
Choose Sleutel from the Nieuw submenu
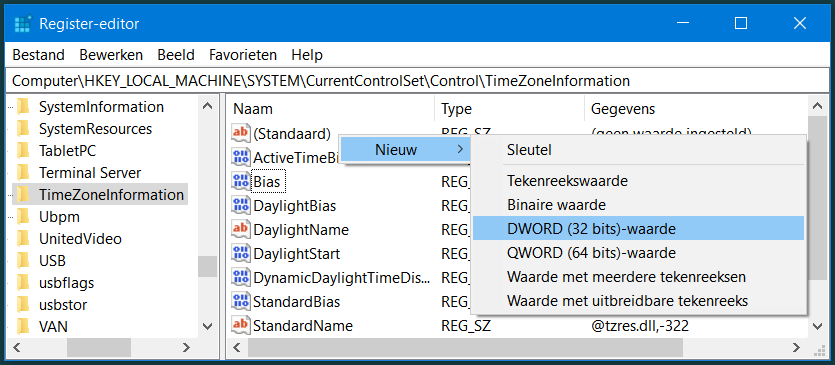coord(638,150)
